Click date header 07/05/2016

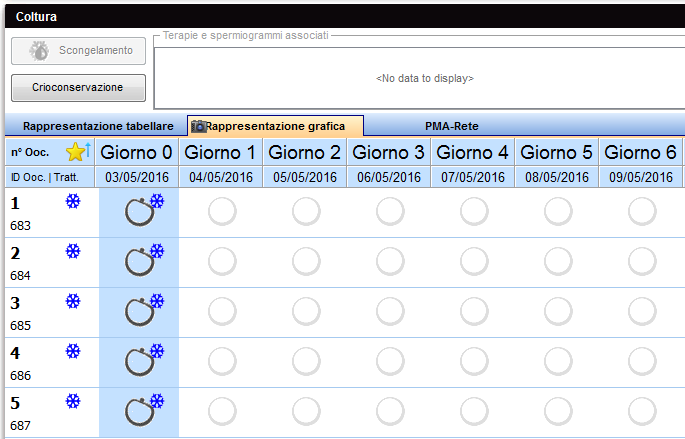pos(473,177)
